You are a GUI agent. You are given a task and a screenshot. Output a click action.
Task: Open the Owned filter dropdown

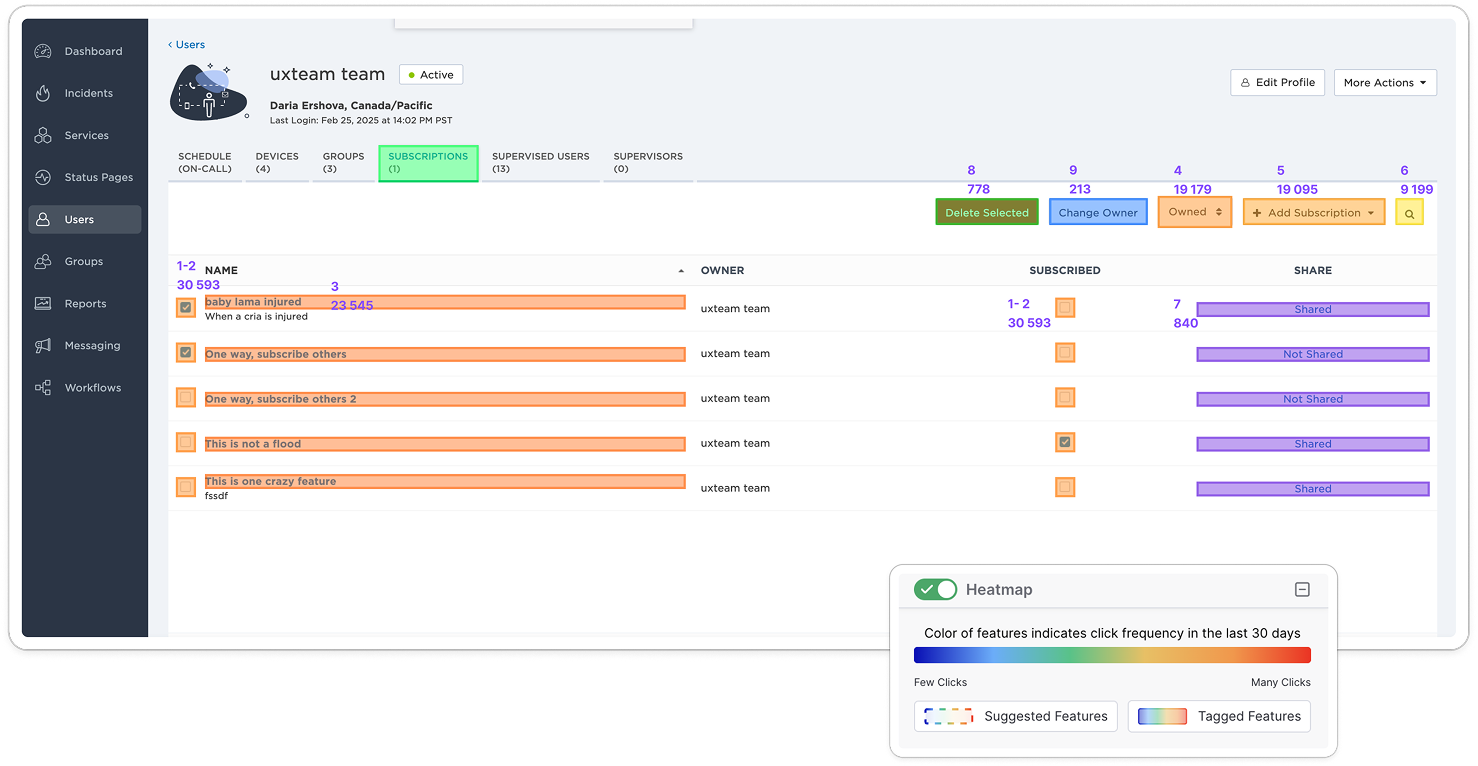tap(1195, 212)
